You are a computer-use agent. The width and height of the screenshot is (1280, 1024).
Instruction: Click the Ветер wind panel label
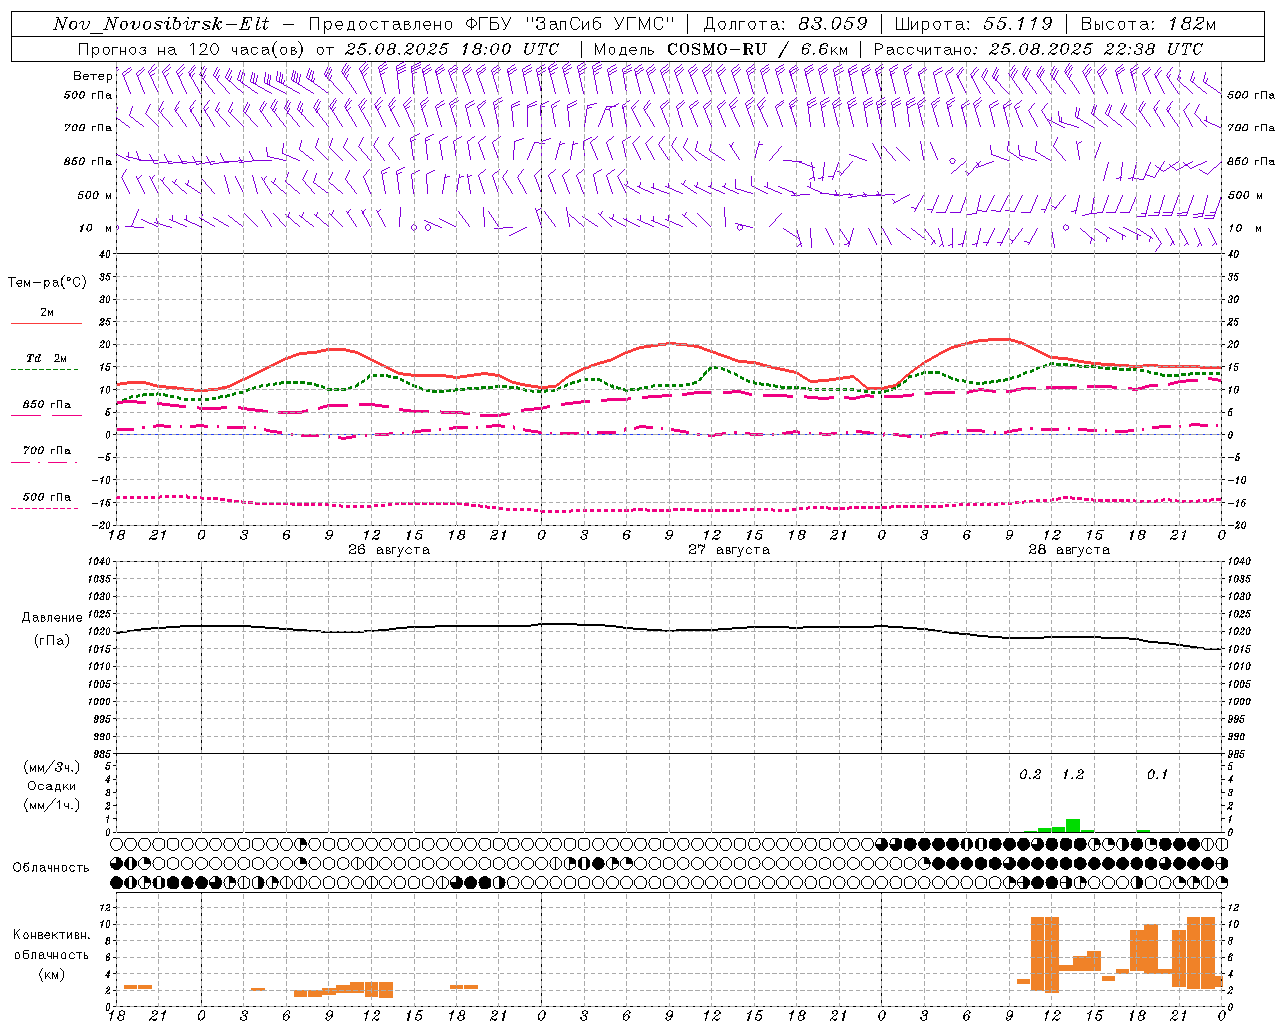[92, 76]
